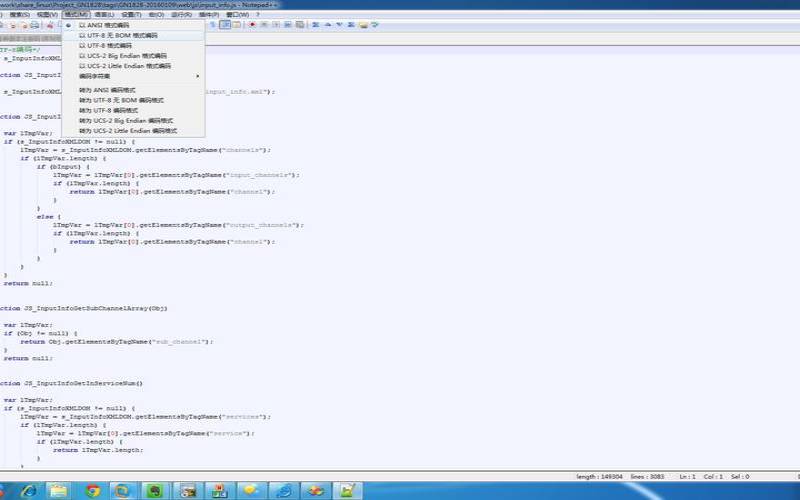Select 以 UTF-8 格式编码 option
This screenshot has width=800, height=500.
(134, 45)
